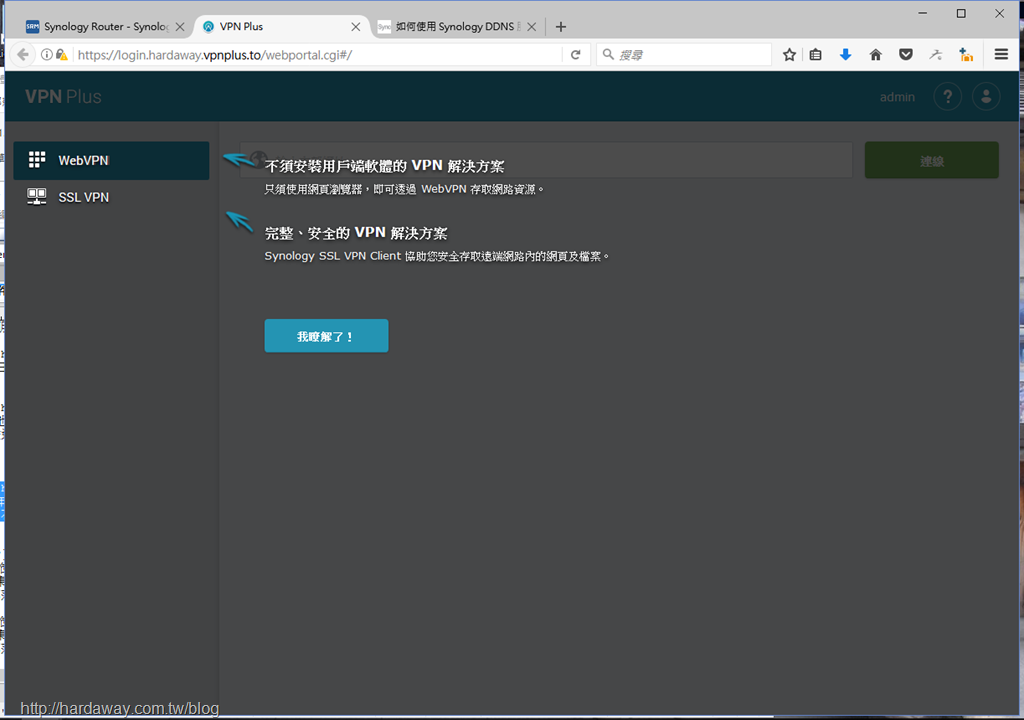
Task: Click the 完整、安全的 VPN 解決方案 heading
Action: click(x=356, y=233)
